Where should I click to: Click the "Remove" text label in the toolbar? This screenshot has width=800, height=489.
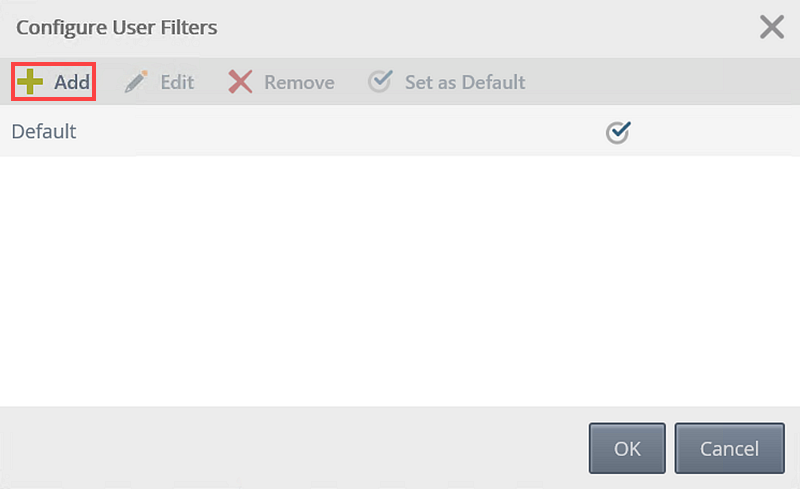299,82
